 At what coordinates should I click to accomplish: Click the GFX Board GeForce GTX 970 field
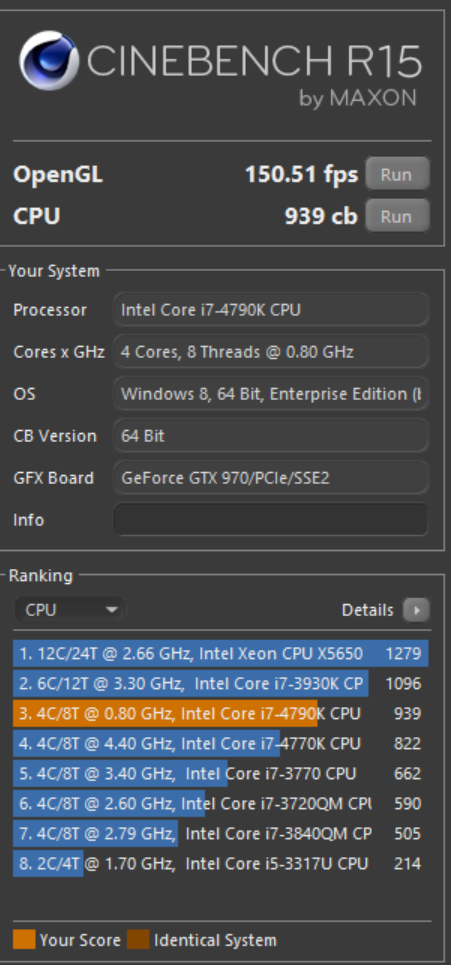click(271, 478)
